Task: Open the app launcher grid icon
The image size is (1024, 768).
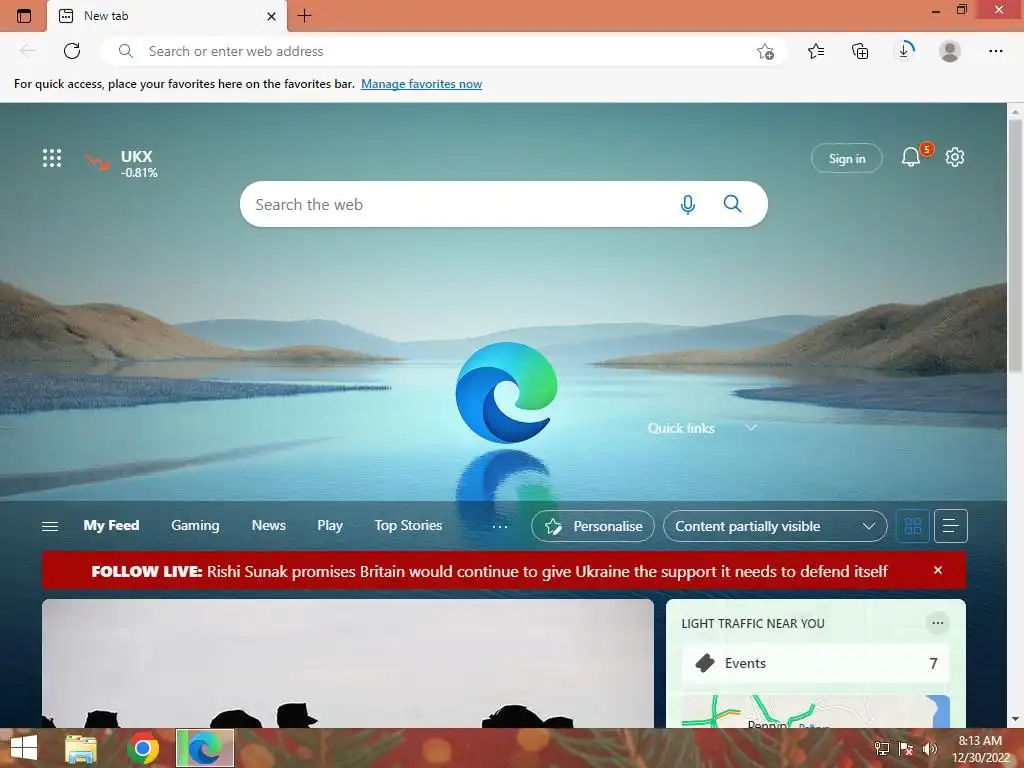Action: coord(52,158)
